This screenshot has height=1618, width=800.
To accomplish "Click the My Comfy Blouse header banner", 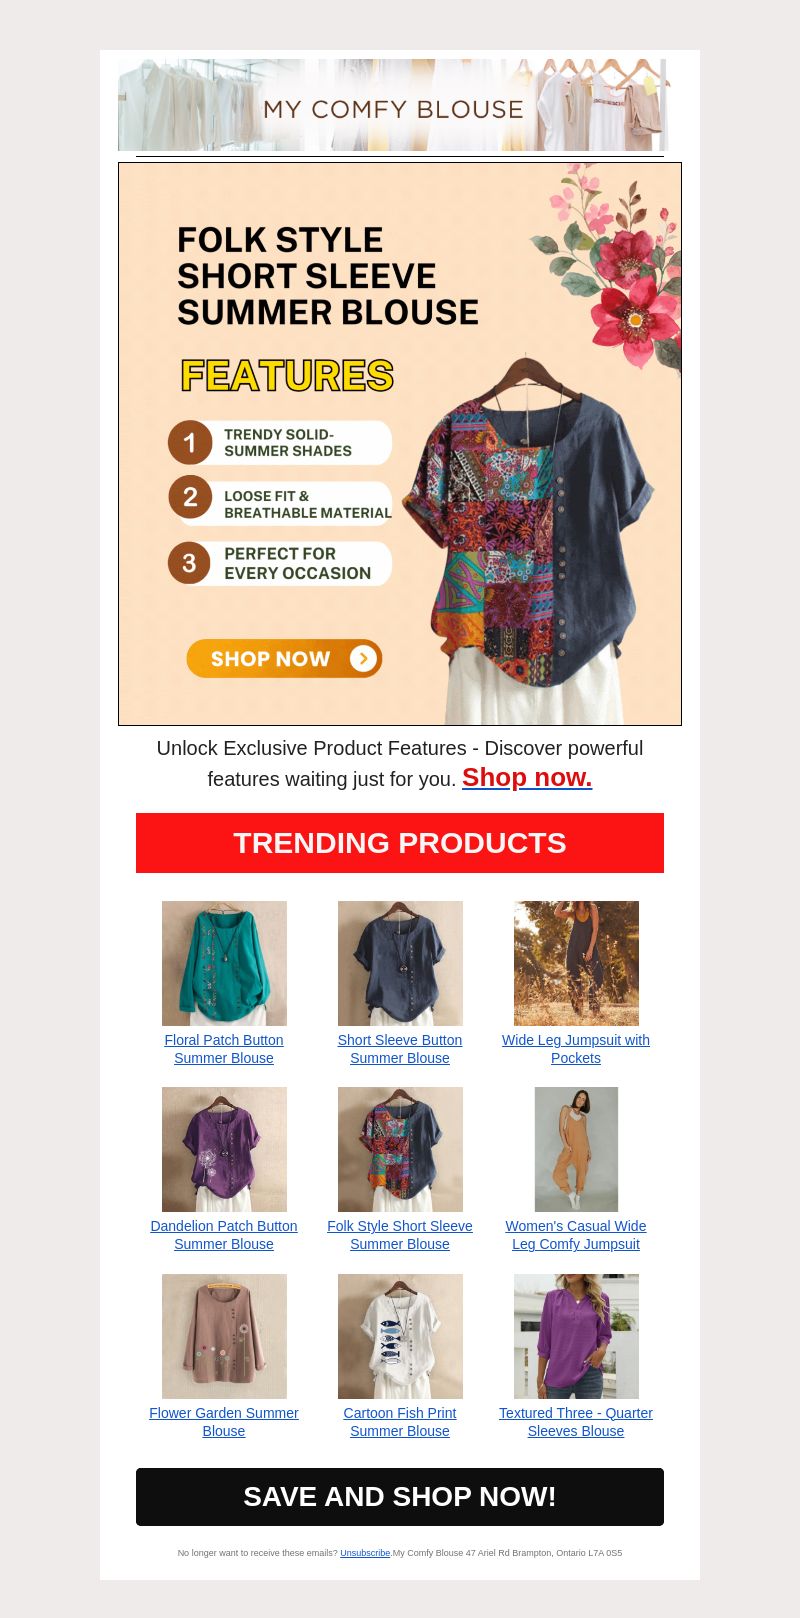I will tap(393, 105).
